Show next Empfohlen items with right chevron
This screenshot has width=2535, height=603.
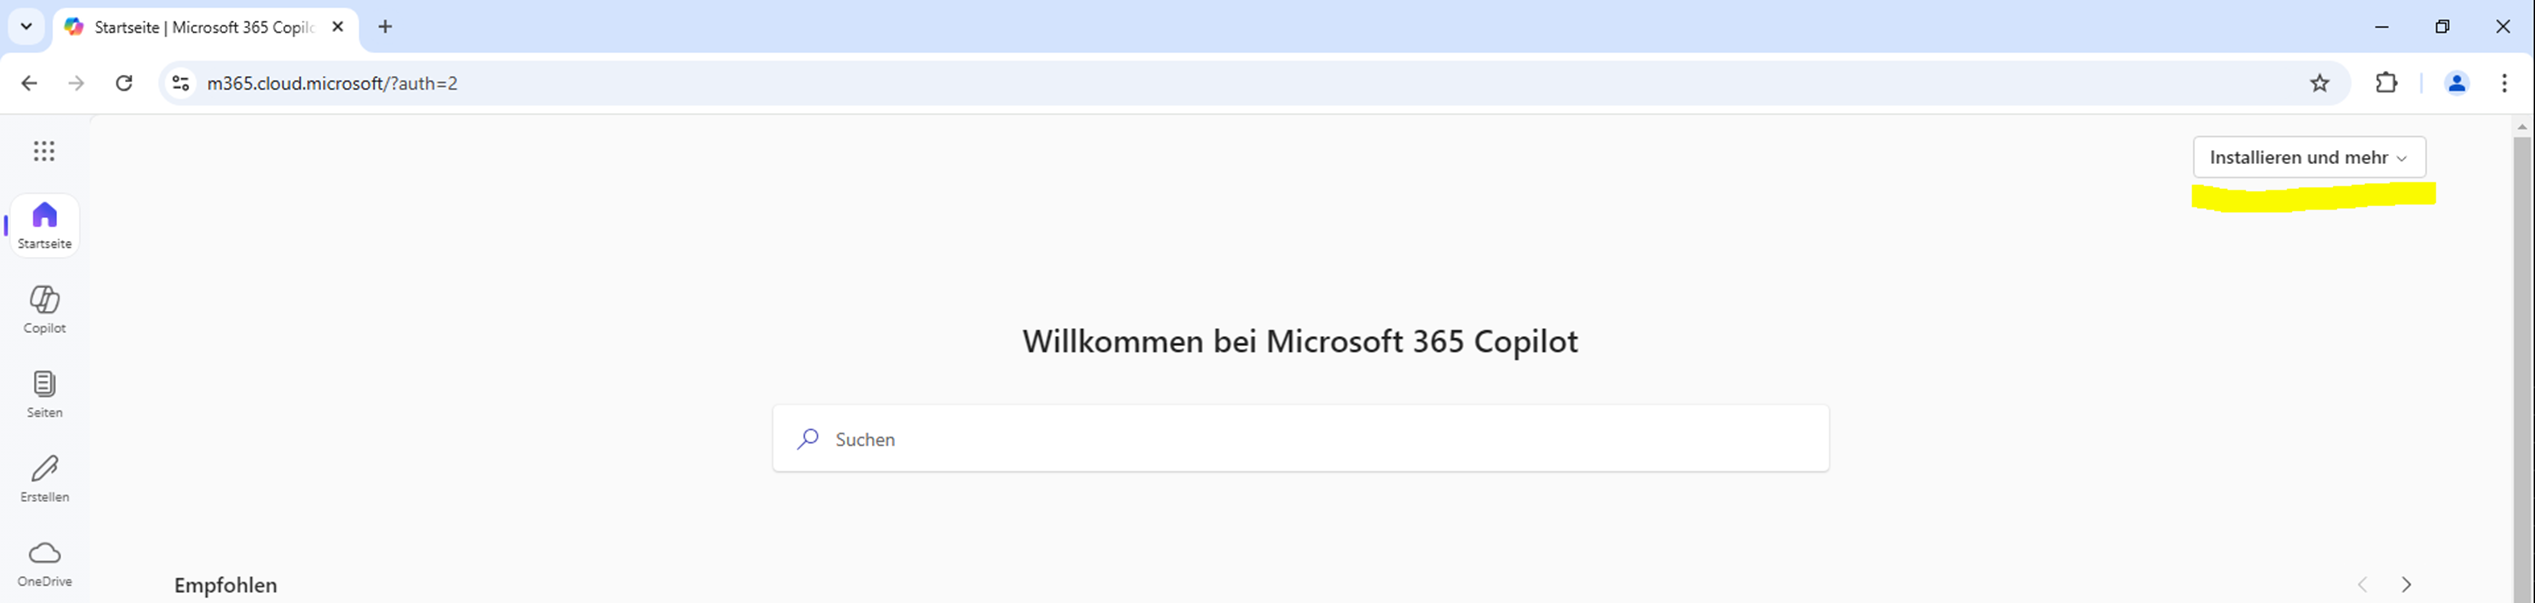pyautogui.click(x=2406, y=584)
